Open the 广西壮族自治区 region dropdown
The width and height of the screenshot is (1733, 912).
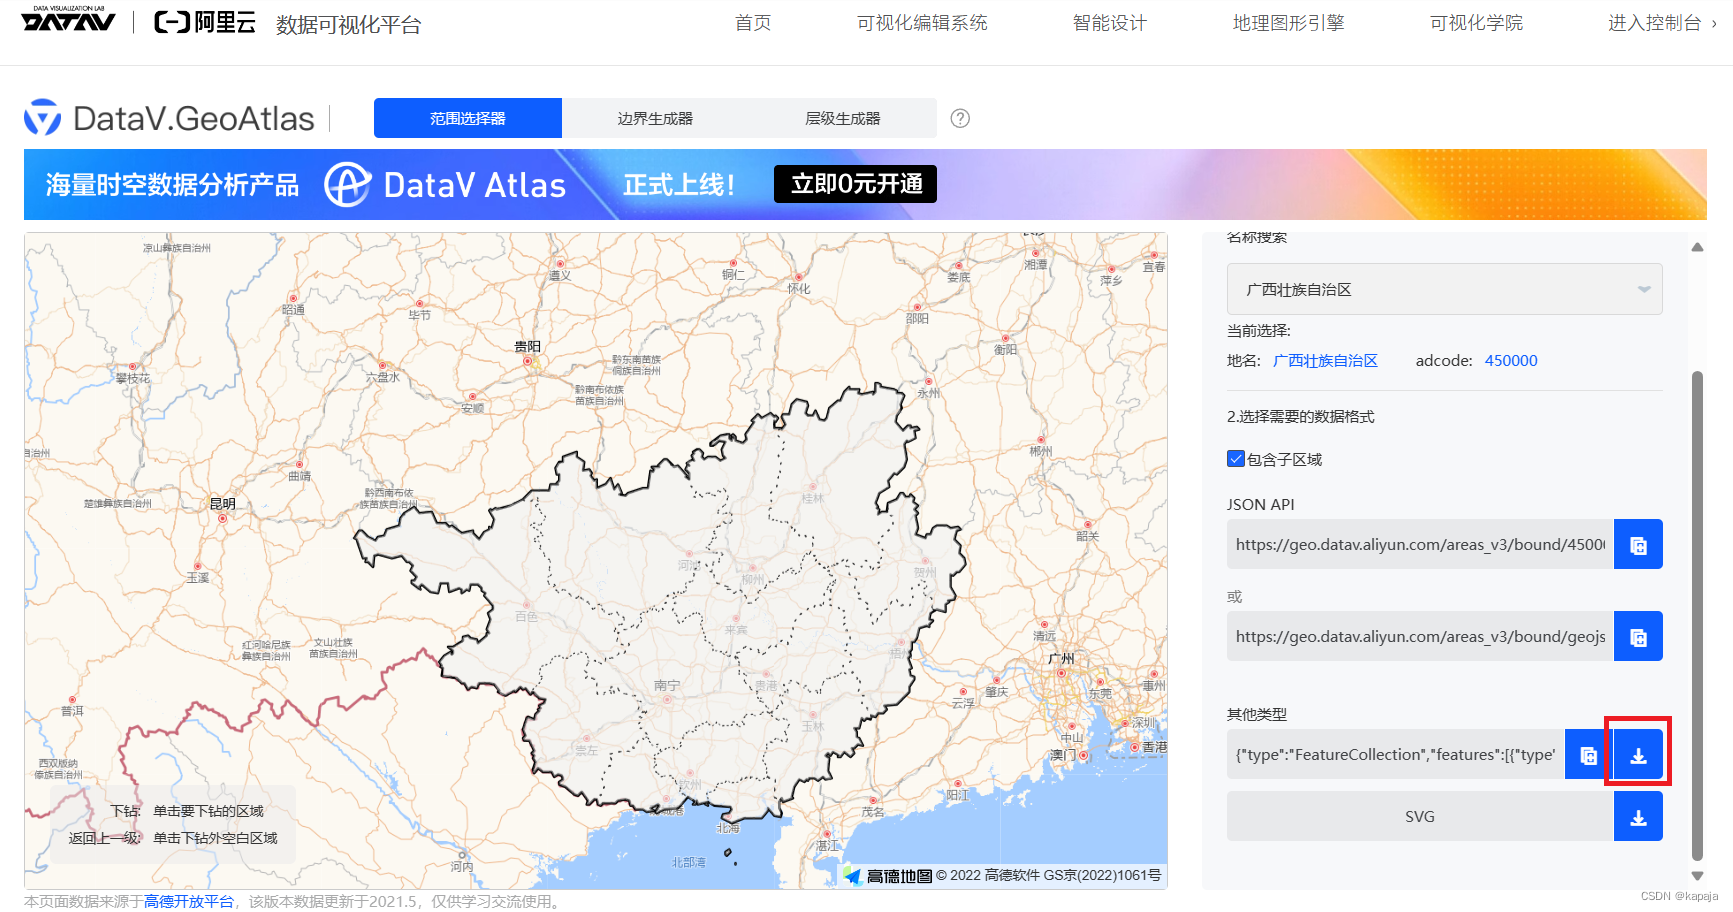1444,289
